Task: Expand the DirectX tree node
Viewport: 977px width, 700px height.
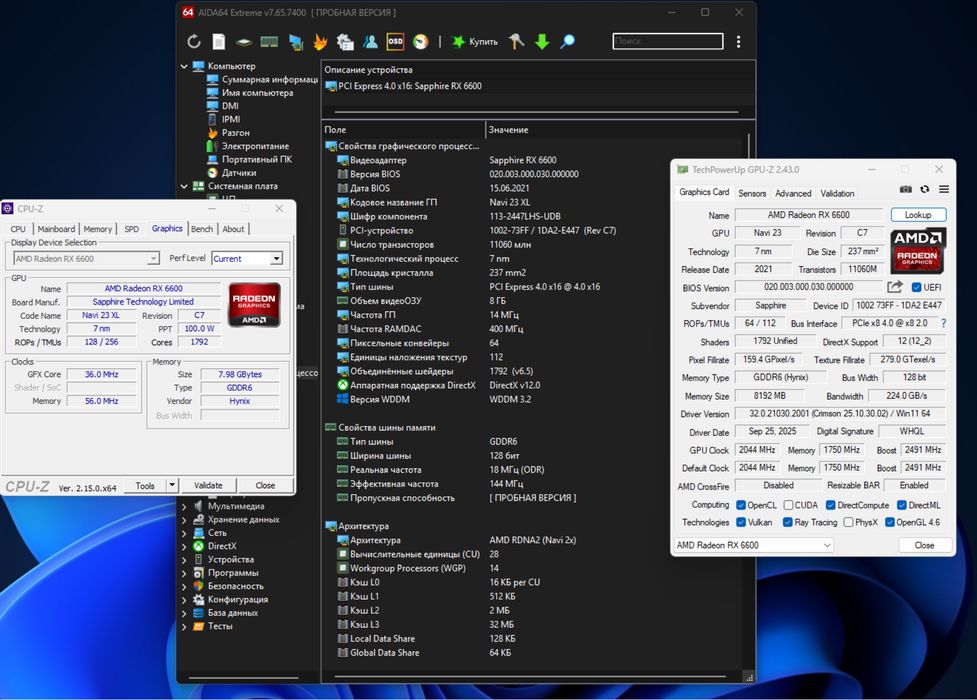Action: [x=184, y=546]
